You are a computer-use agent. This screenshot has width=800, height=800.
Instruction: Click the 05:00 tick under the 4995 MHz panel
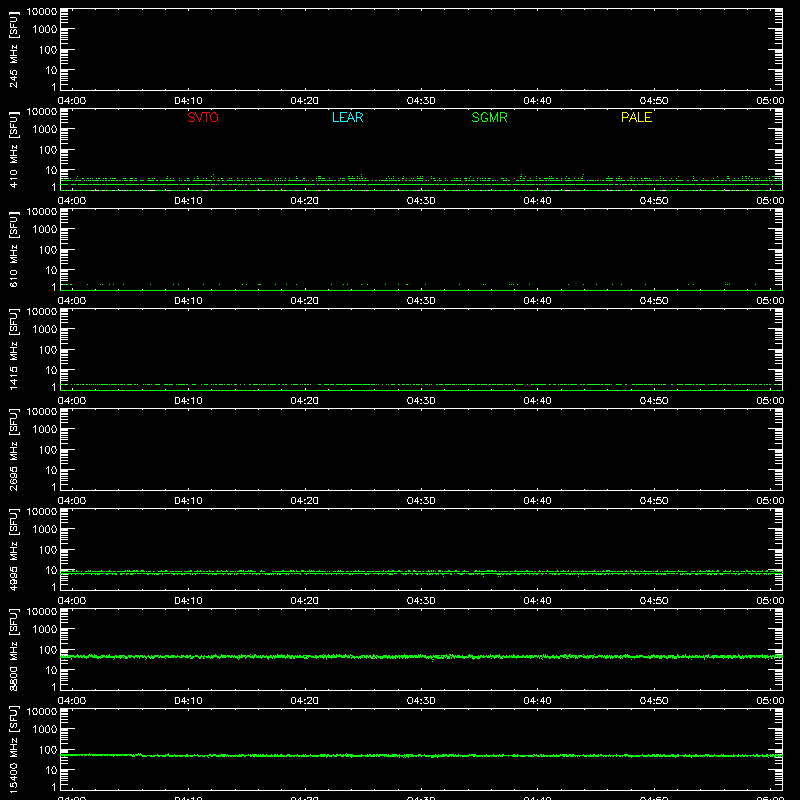770,601
